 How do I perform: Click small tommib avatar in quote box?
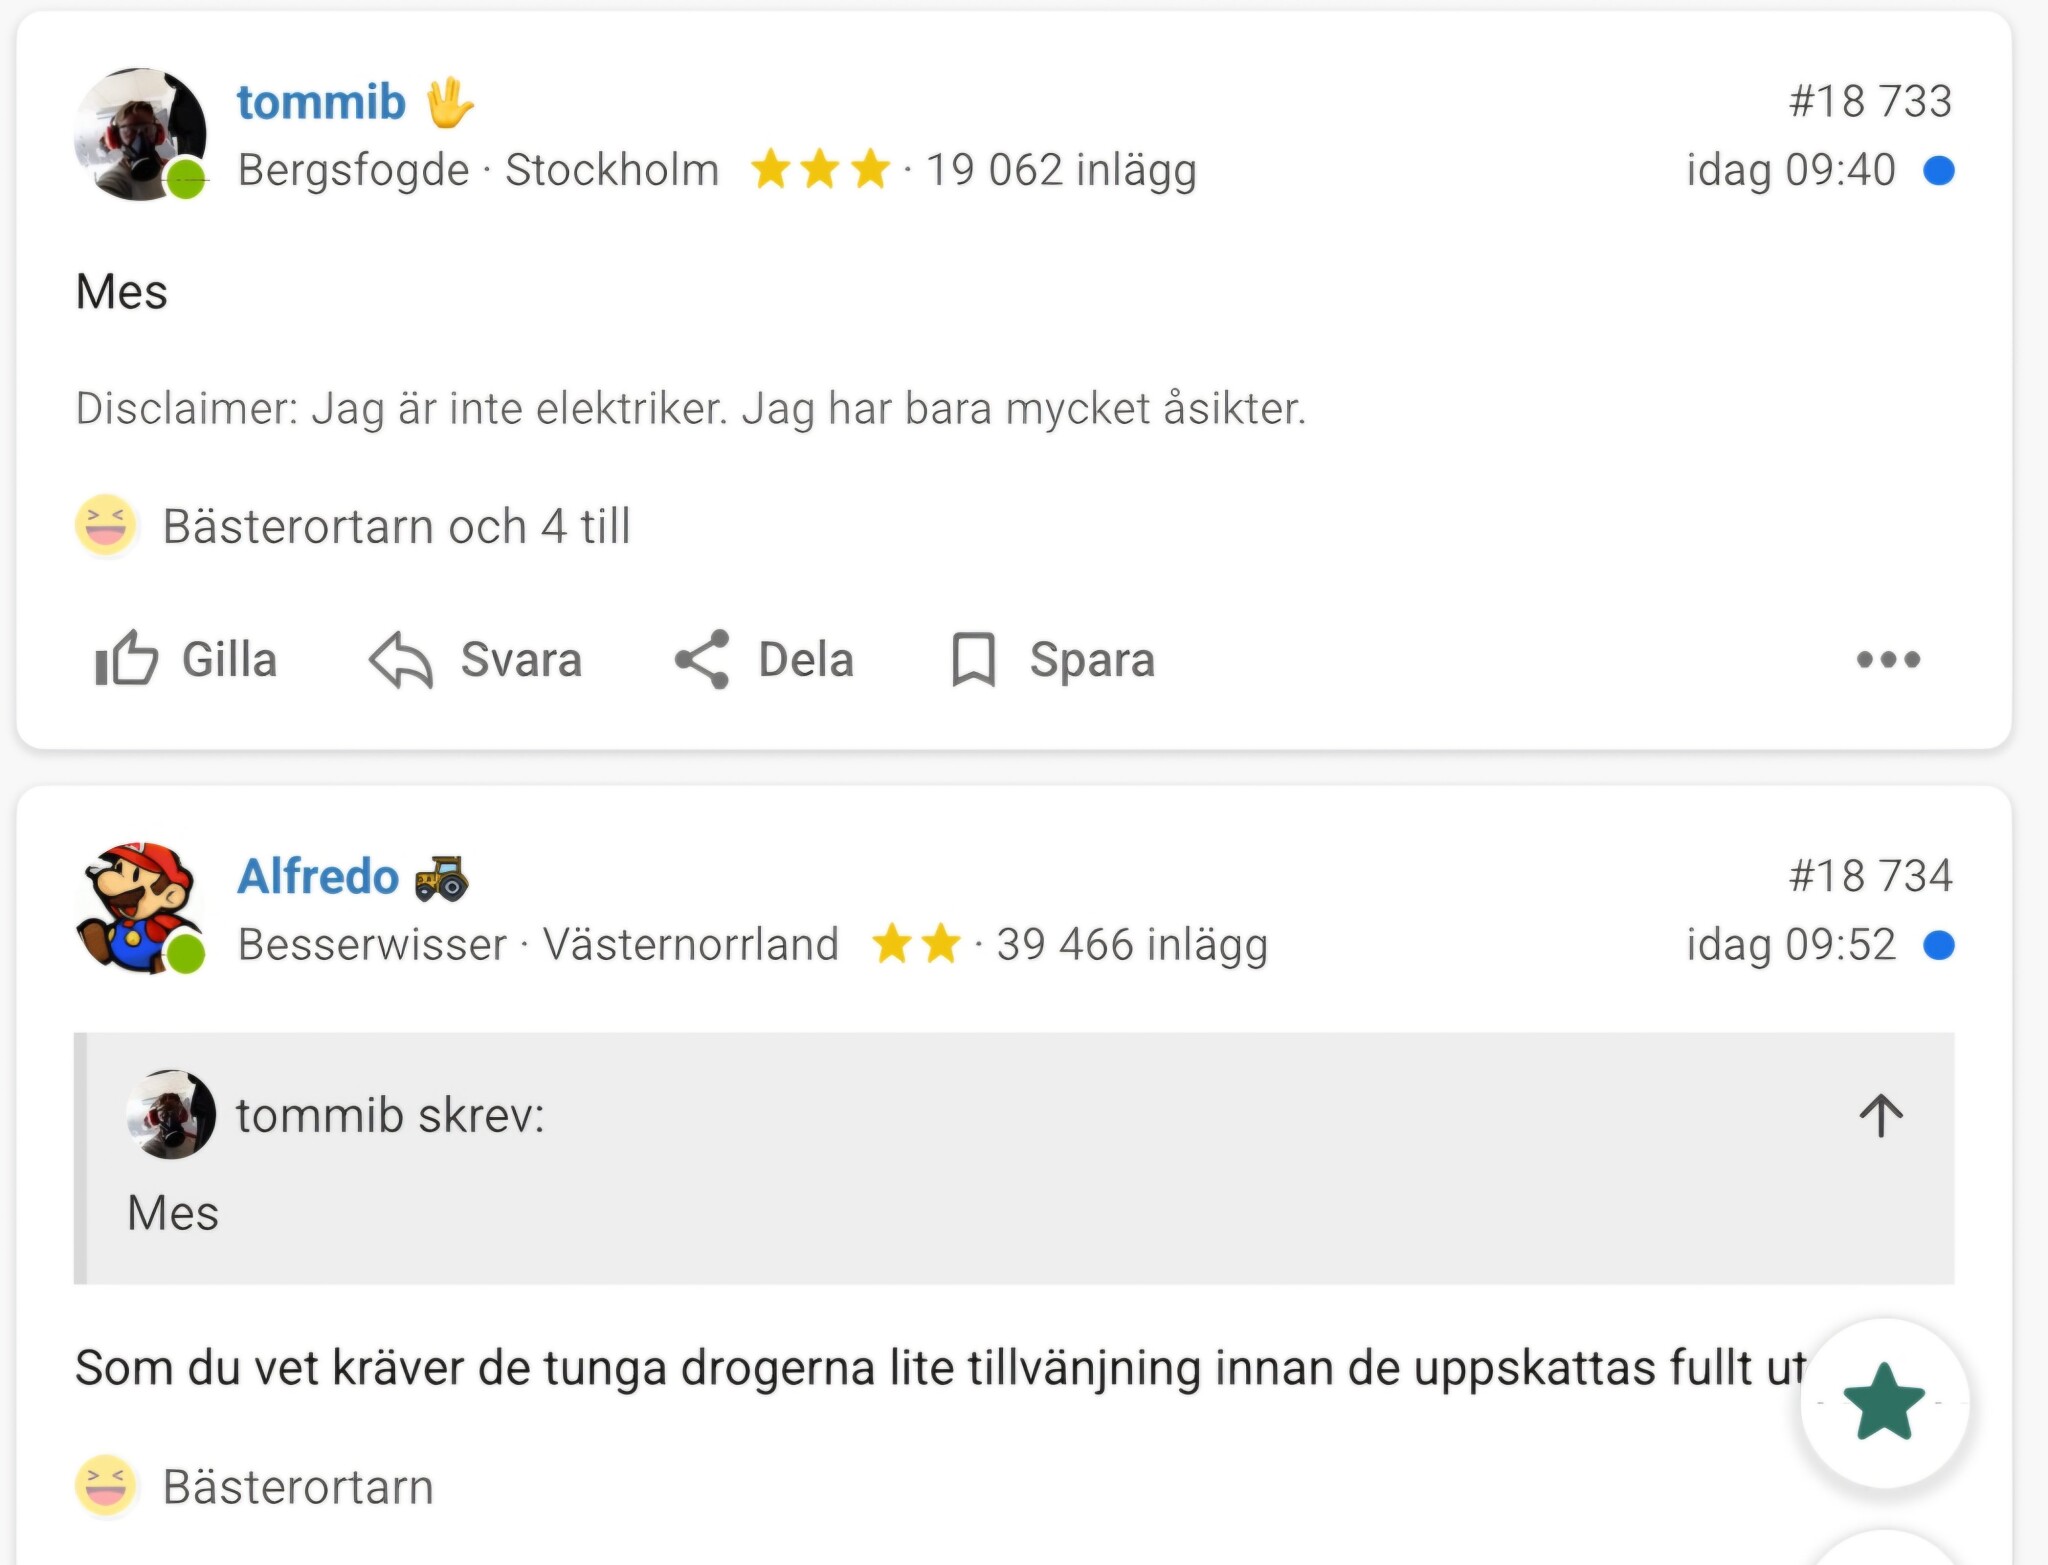171,1115
